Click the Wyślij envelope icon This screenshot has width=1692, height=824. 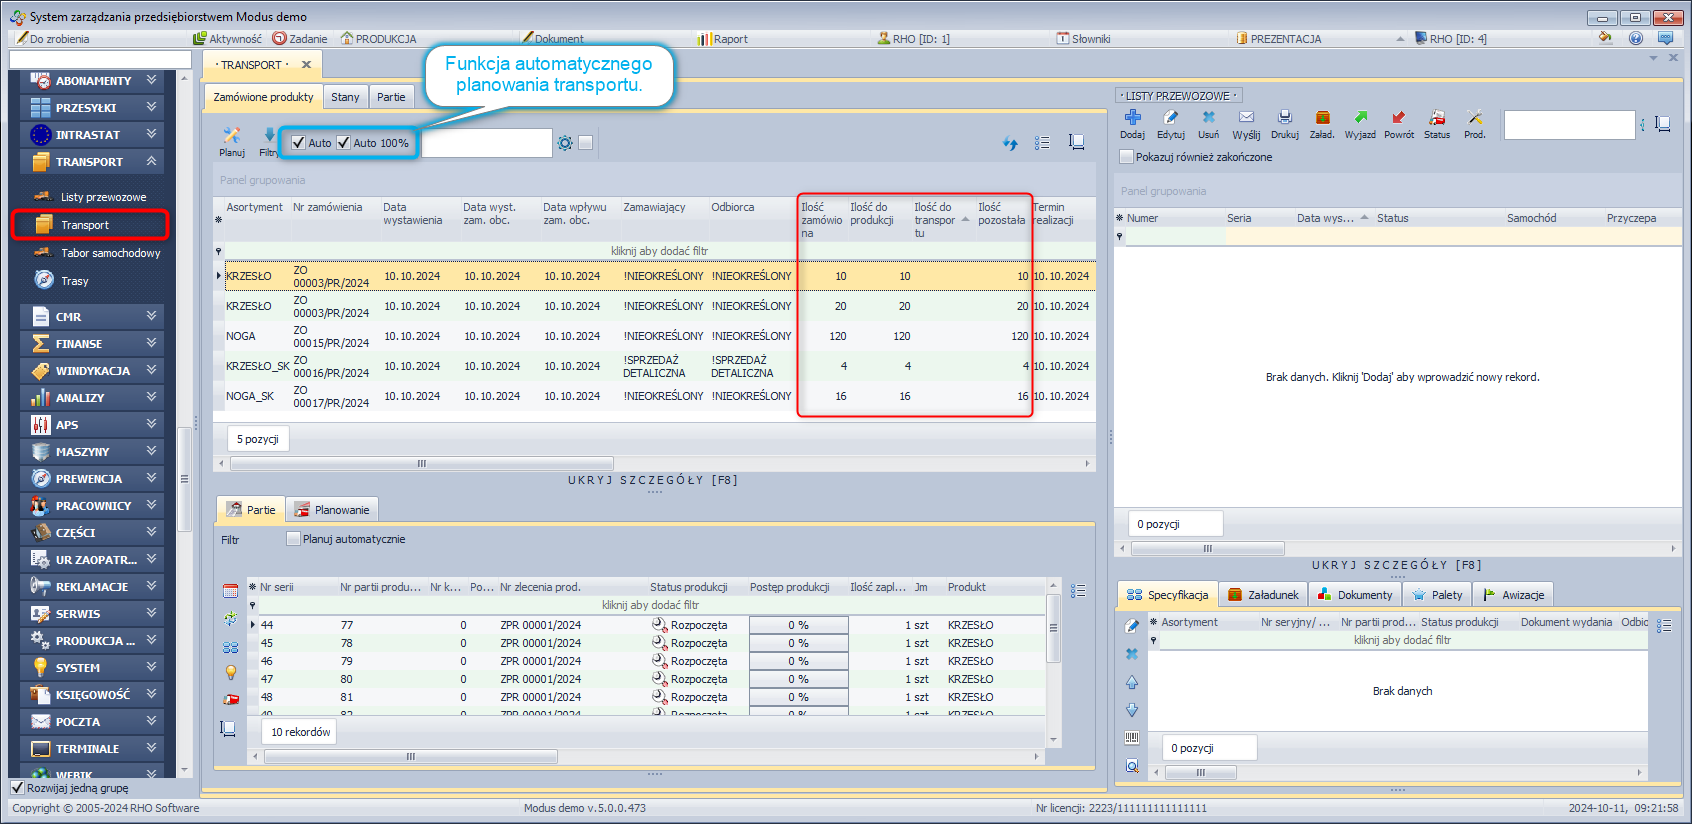point(1246,118)
